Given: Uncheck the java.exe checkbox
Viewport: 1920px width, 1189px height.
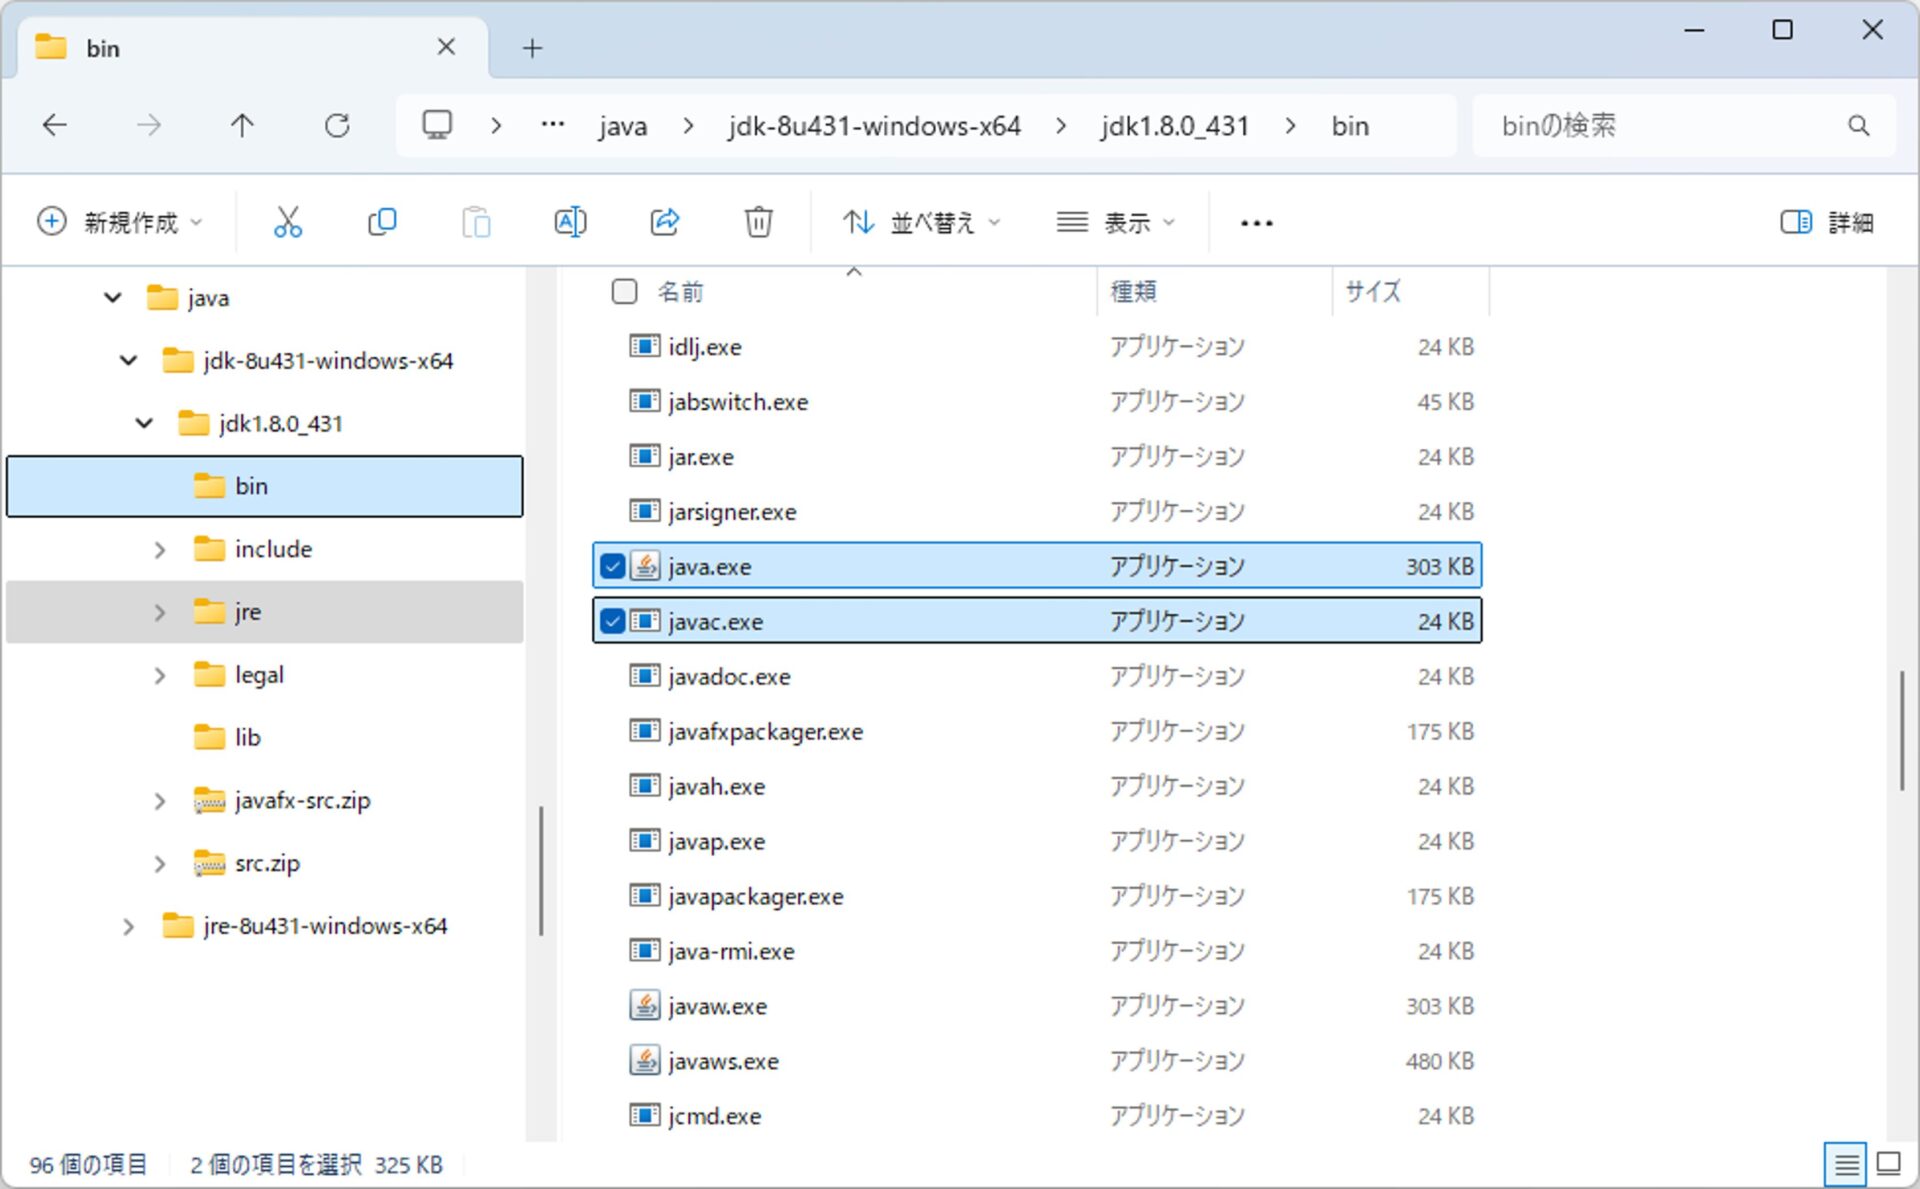Looking at the screenshot, I should (x=613, y=567).
